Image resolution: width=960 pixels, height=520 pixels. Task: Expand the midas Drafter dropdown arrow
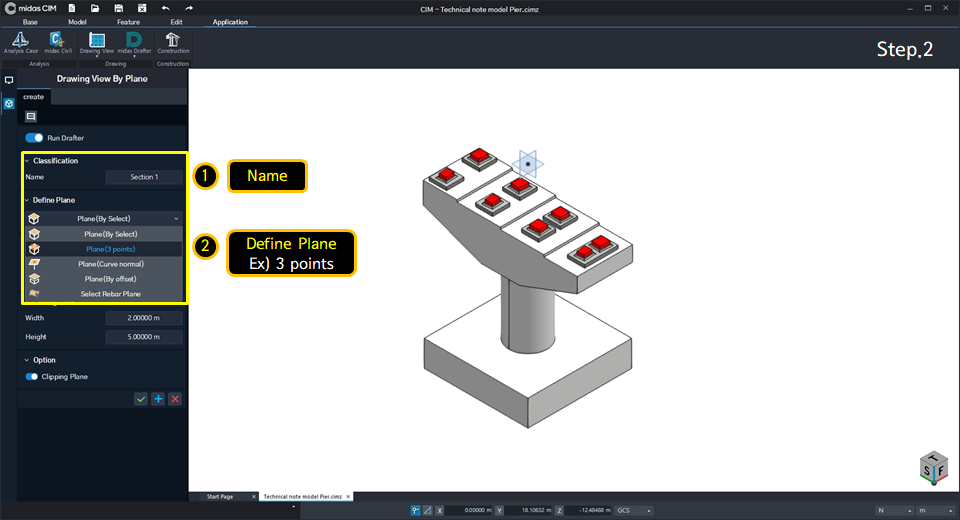pos(134,56)
